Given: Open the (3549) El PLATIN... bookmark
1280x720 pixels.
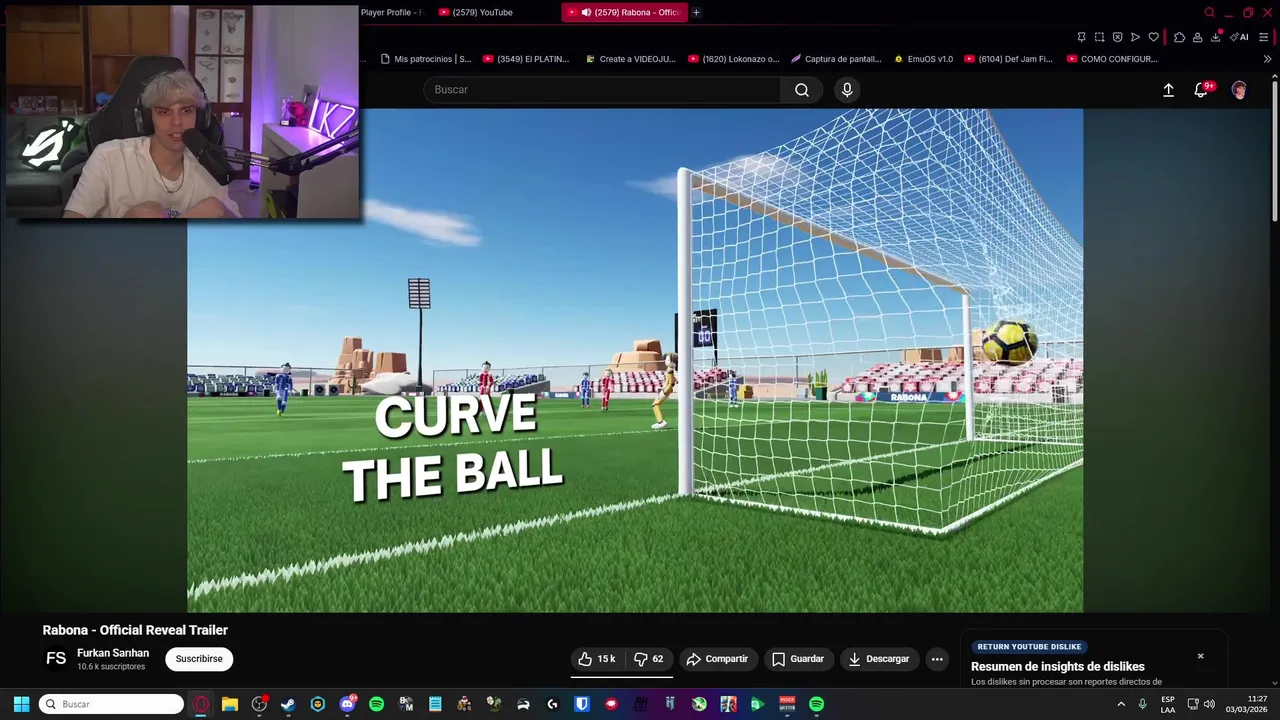Looking at the screenshot, I should pyautogui.click(x=526, y=59).
